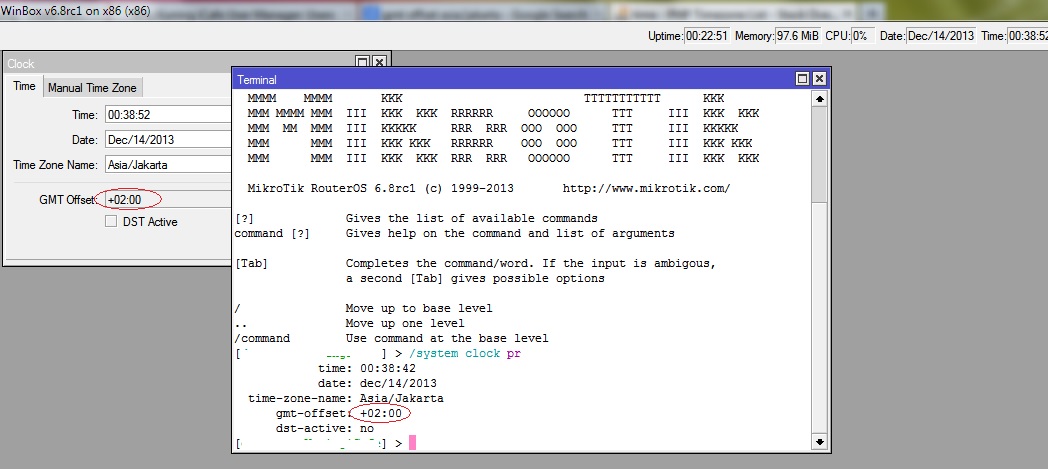
Task: Click the time: 00:38:42 line in Terminal
Action: [x=367, y=368]
